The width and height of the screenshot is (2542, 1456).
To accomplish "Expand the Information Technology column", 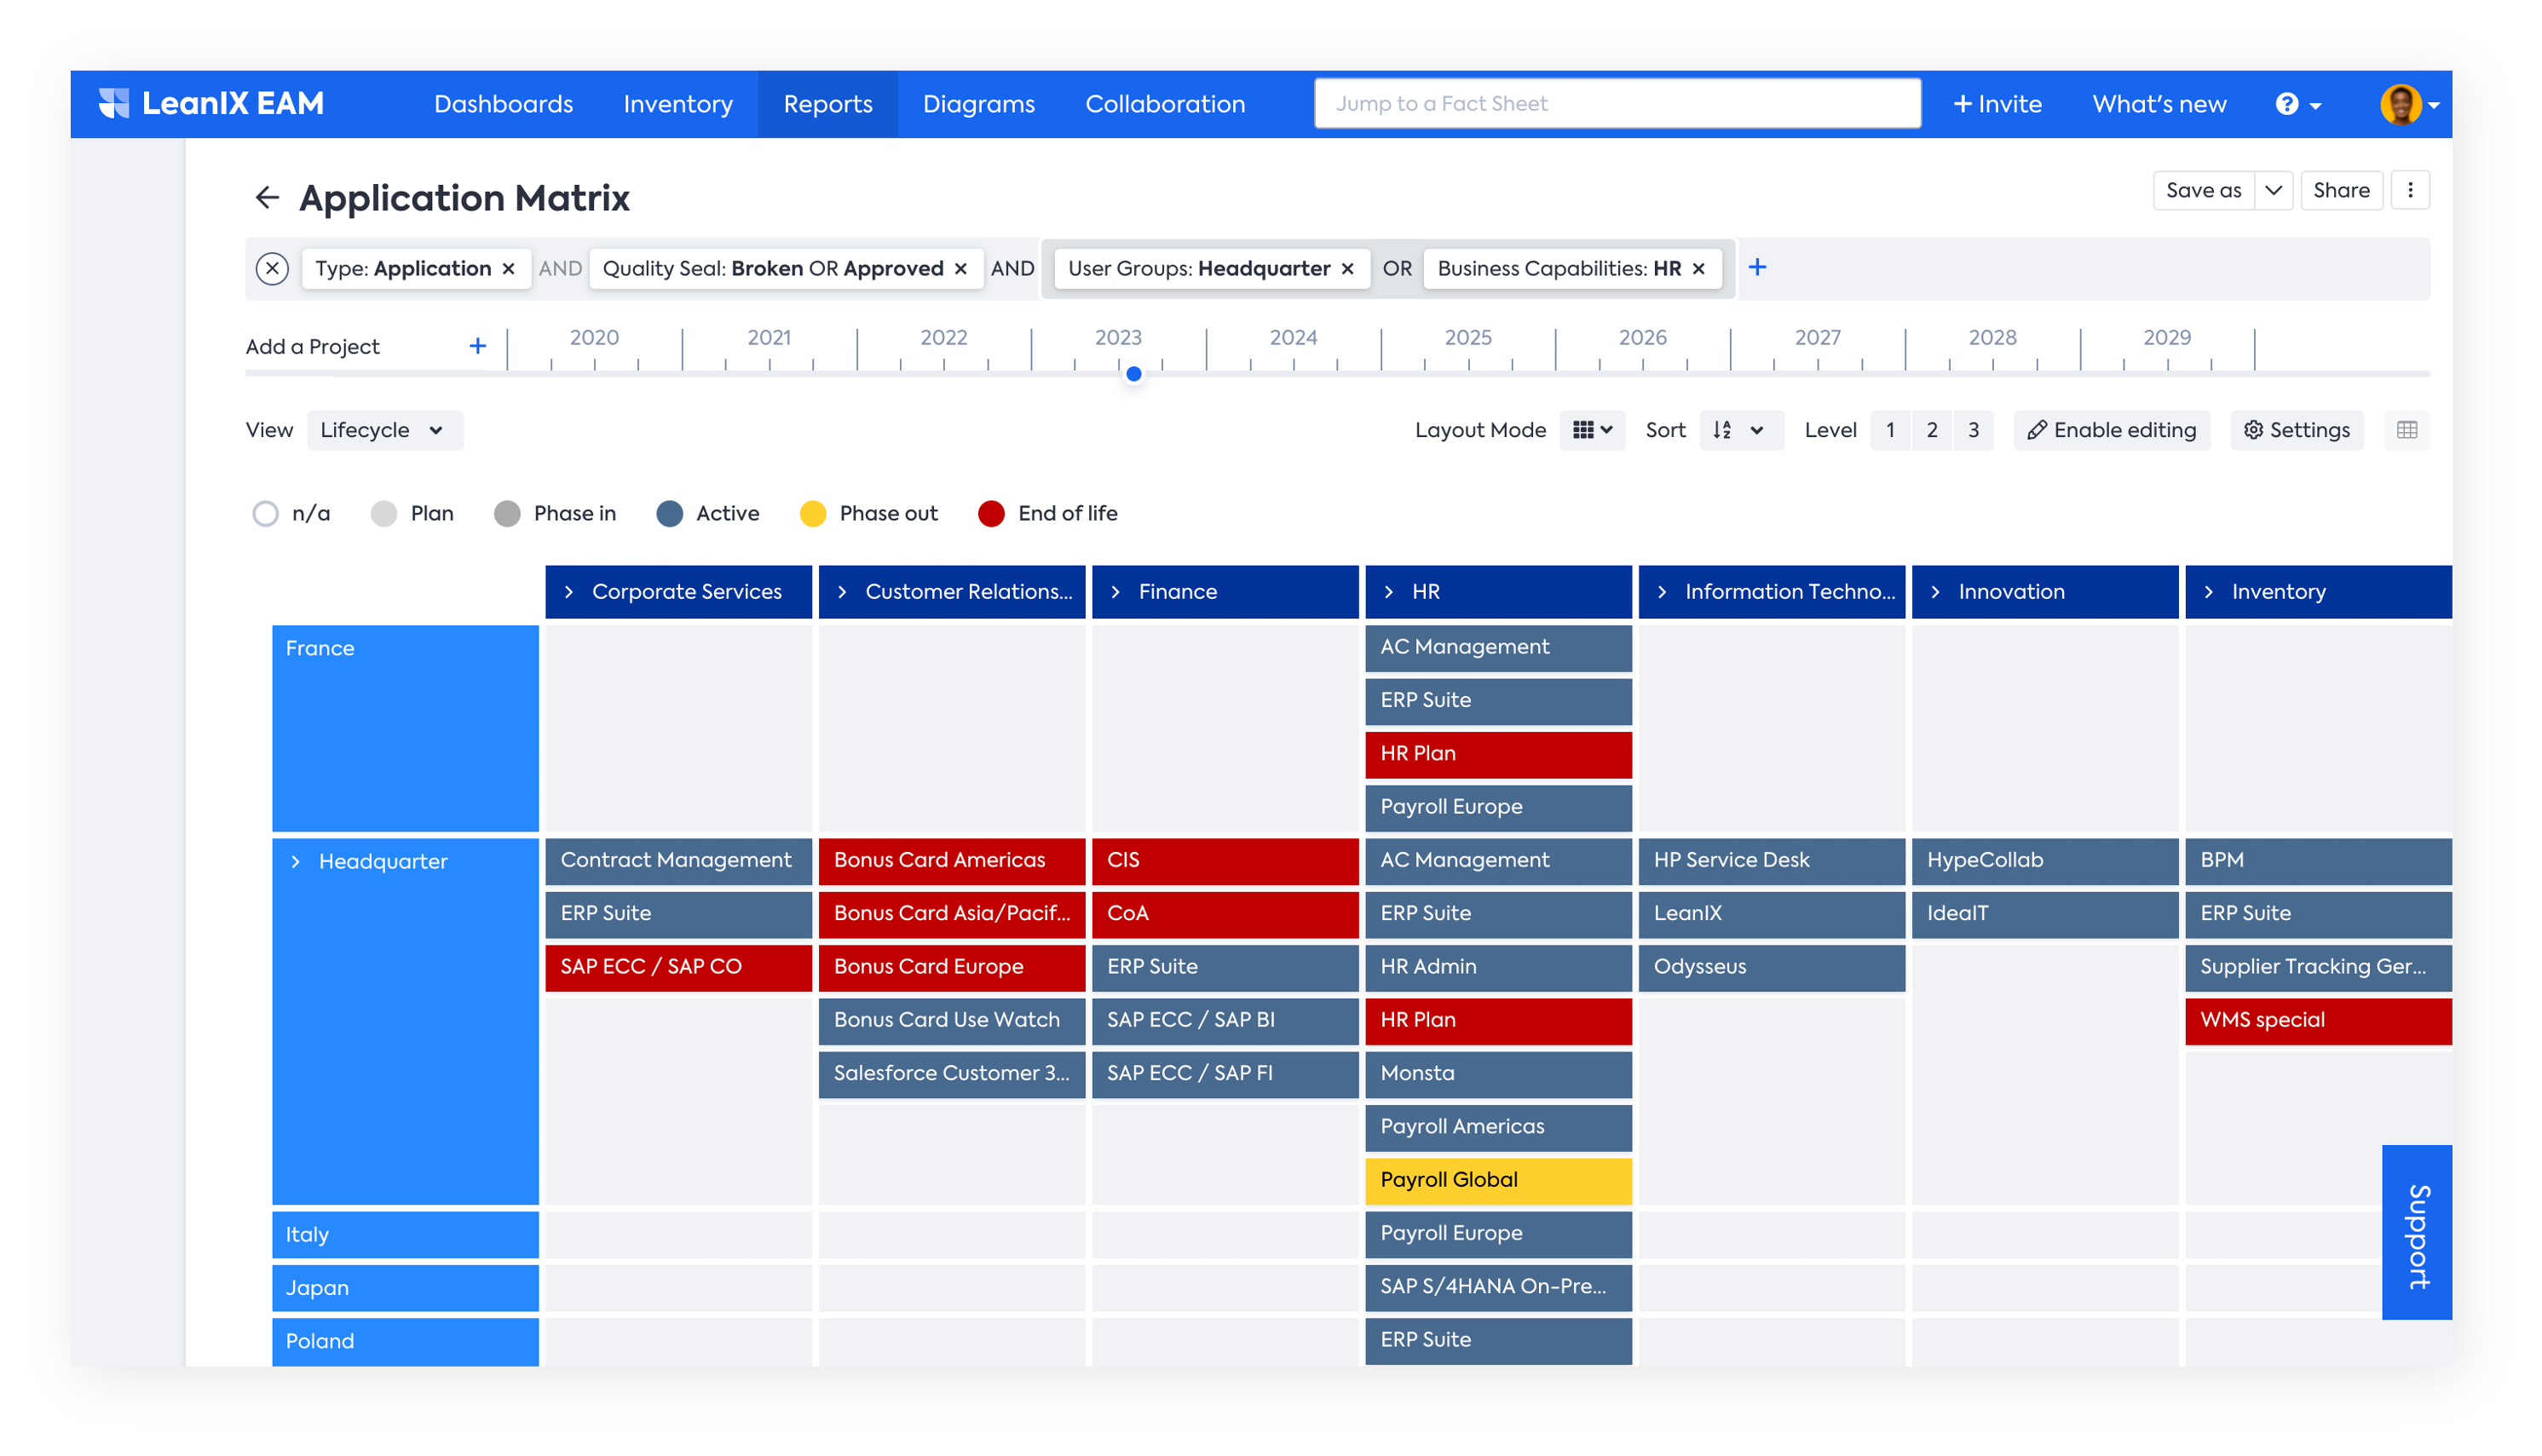I will point(1662,592).
